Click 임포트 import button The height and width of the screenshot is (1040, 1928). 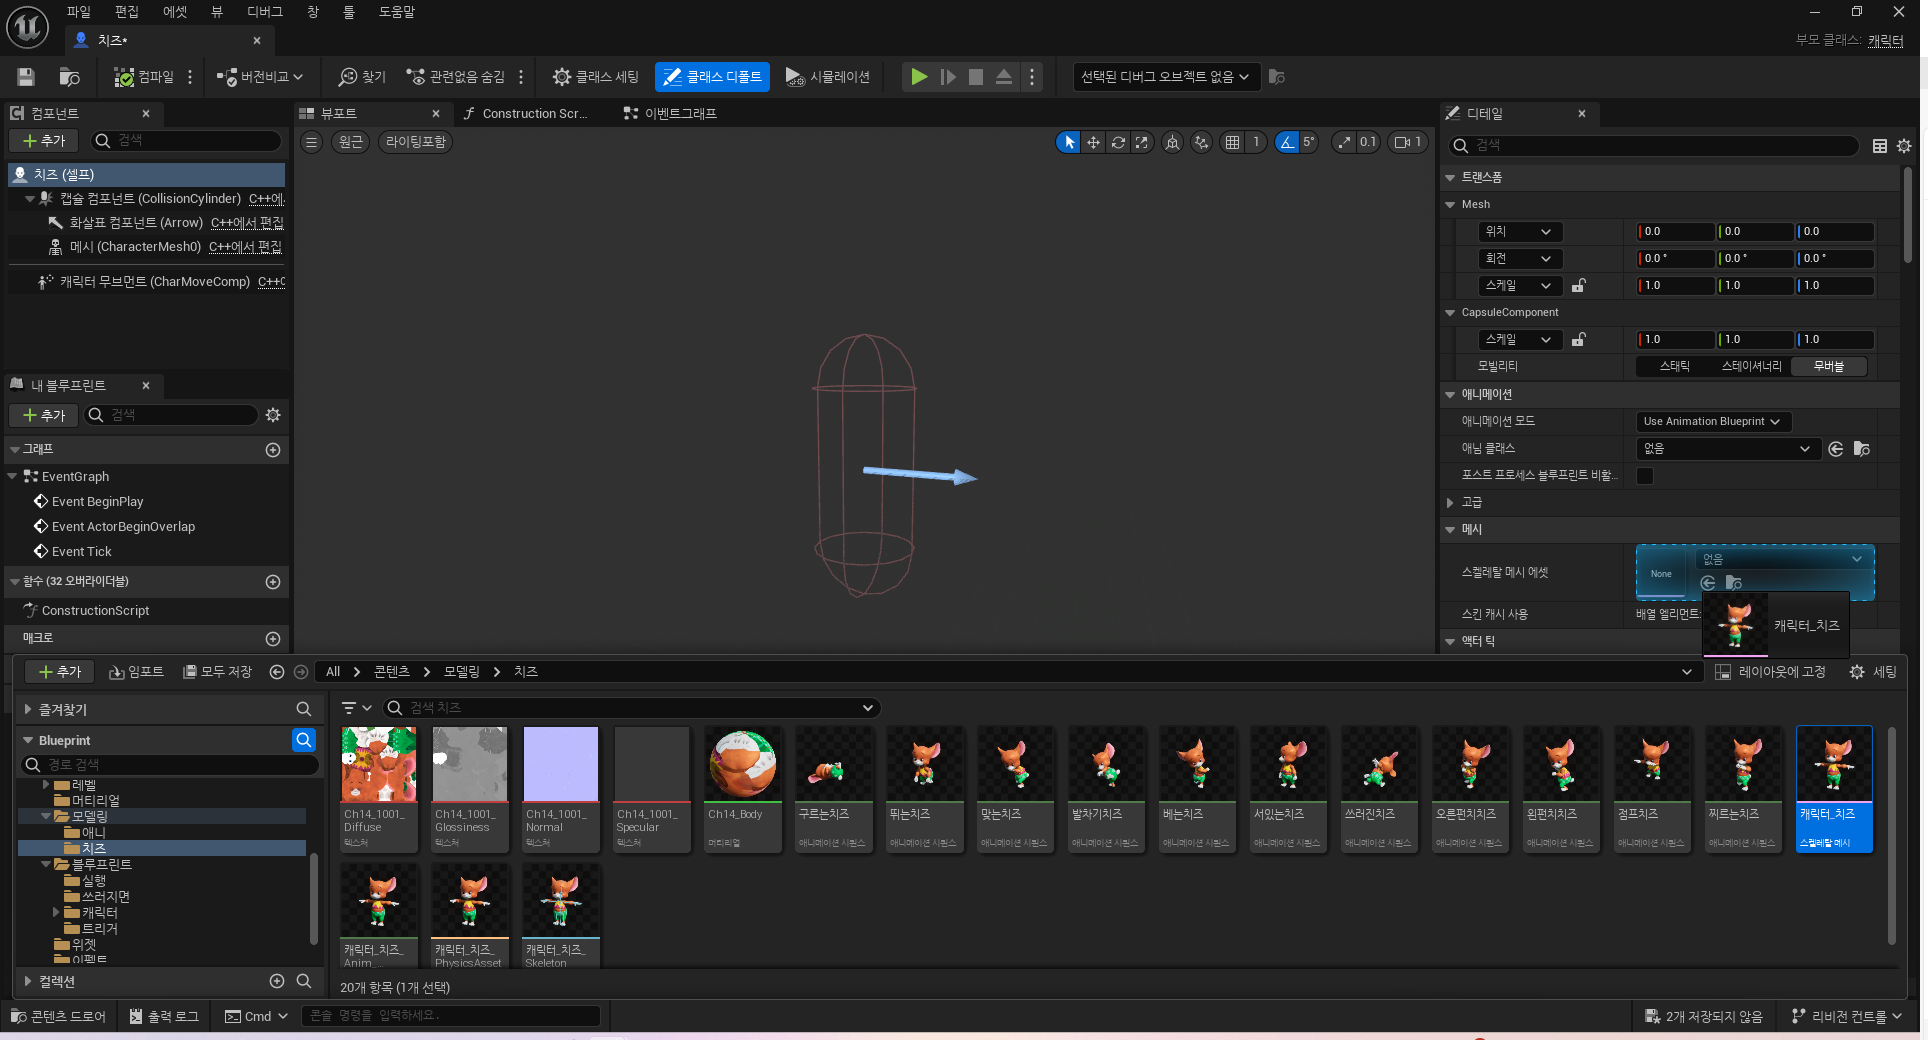136,672
